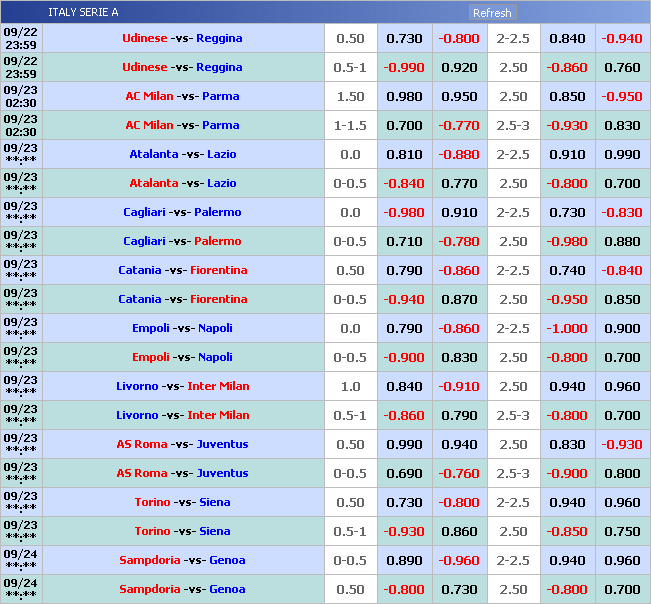Select the 0.750 under odds for Torino-Siena
This screenshot has height=604, width=651.
pyautogui.click(x=622, y=532)
